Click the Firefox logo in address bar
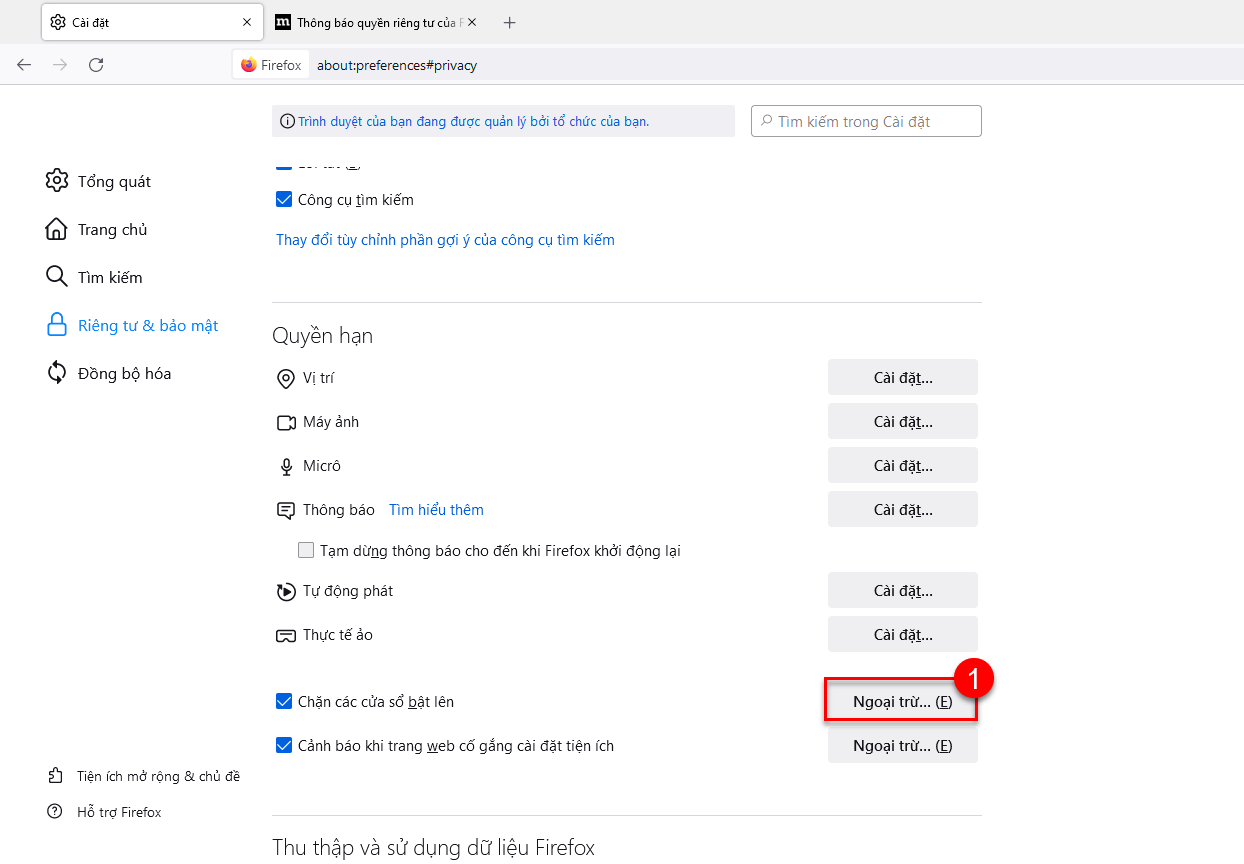This screenshot has width=1244, height=864. point(249,65)
